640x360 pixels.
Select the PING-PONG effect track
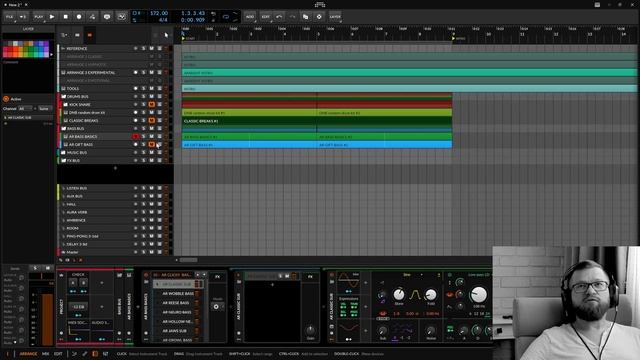[x=82, y=236]
